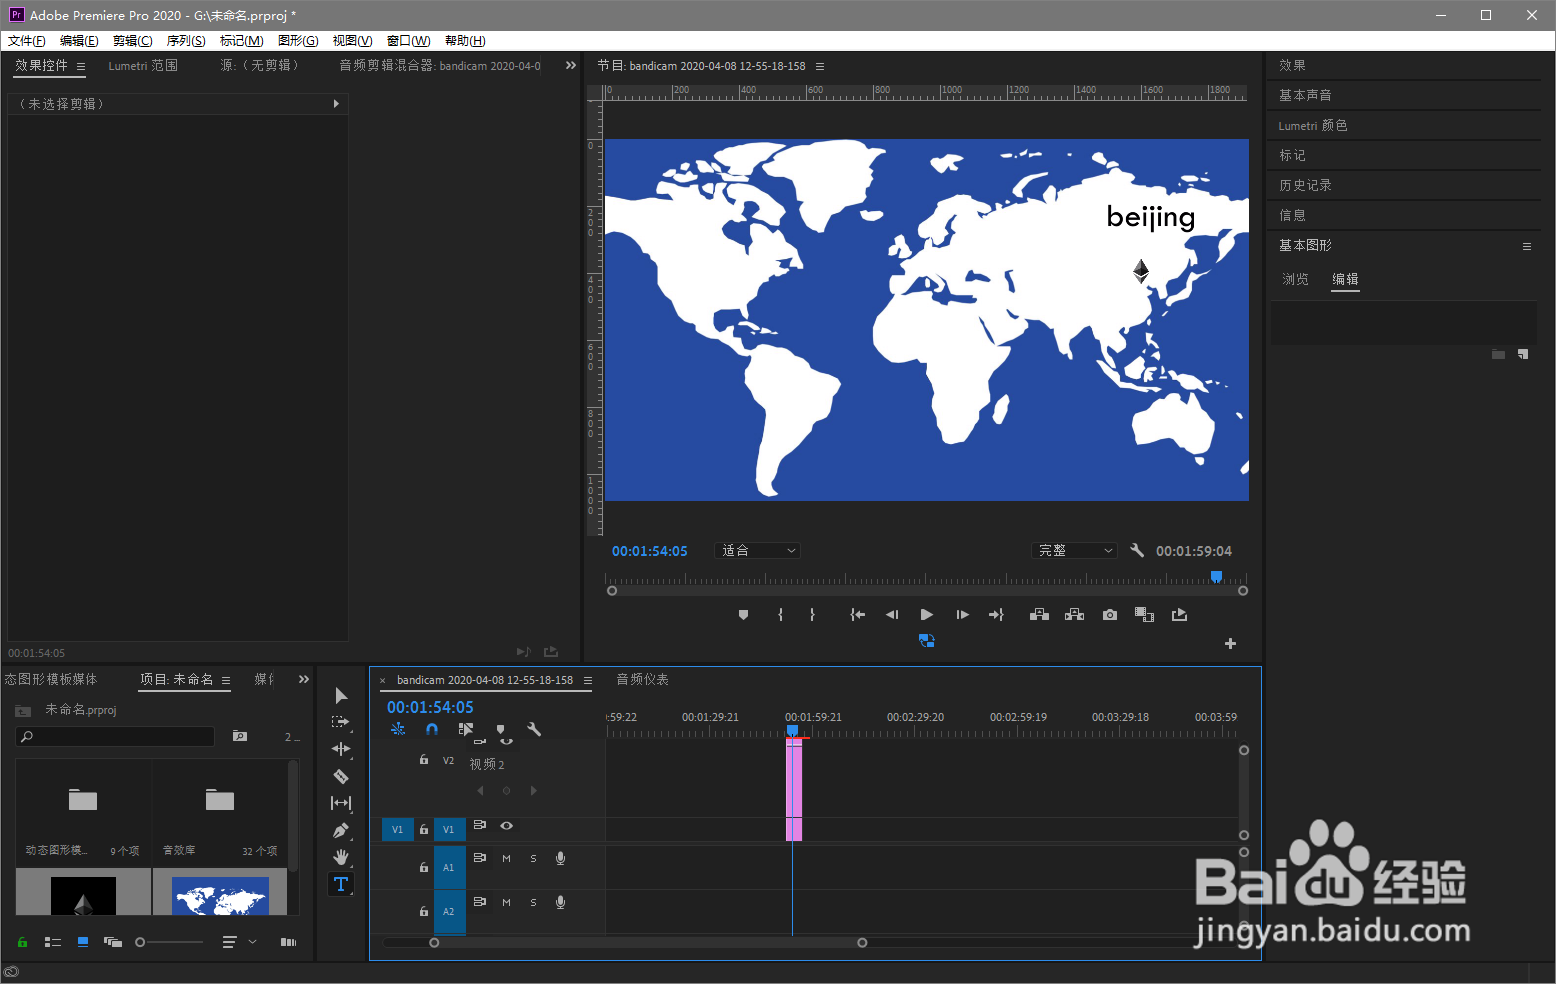Step back one frame

click(x=892, y=615)
